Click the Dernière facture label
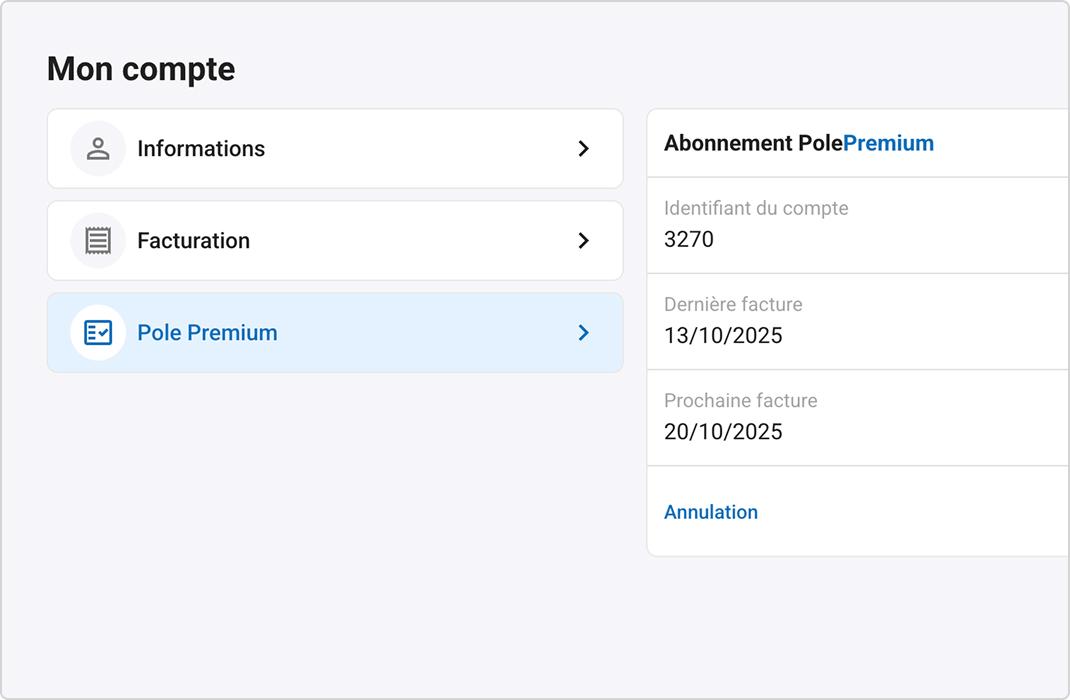 733,304
